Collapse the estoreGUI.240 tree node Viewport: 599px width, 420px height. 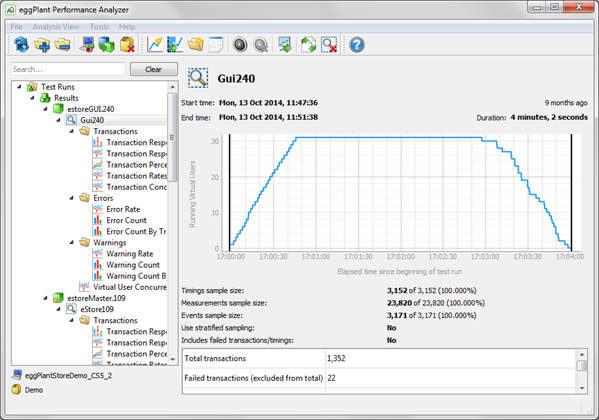[x=45, y=109]
